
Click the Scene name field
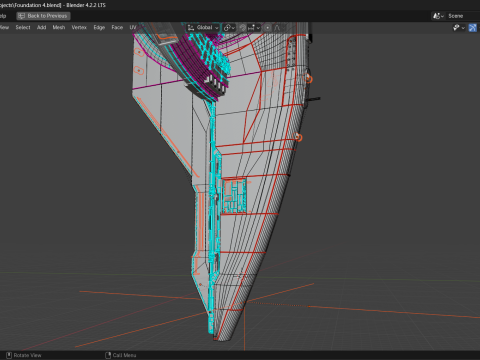pyautogui.click(x=463, y=16)
